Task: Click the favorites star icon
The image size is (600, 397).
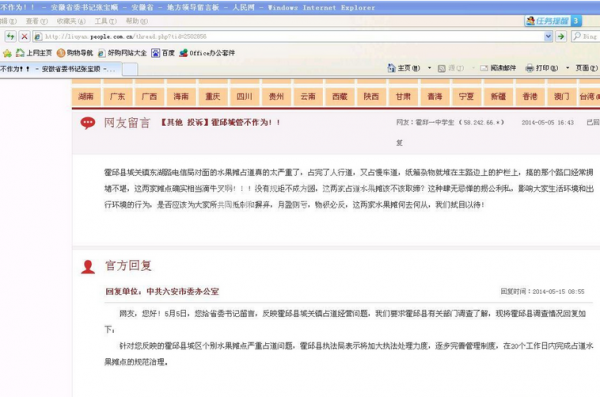Action: [x=7, y=53]
